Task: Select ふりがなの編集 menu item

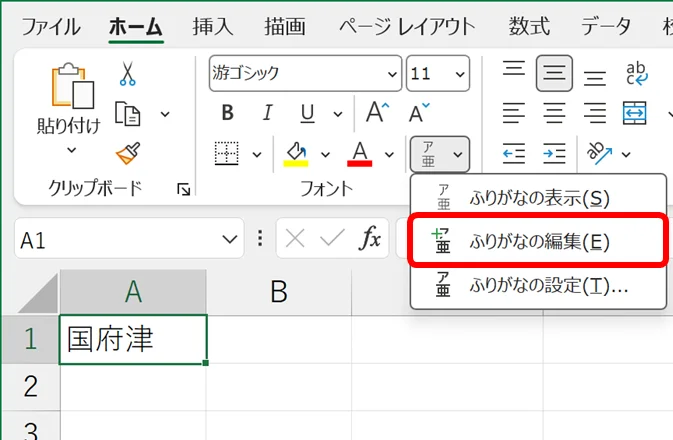Action: [x=538, y=241]
